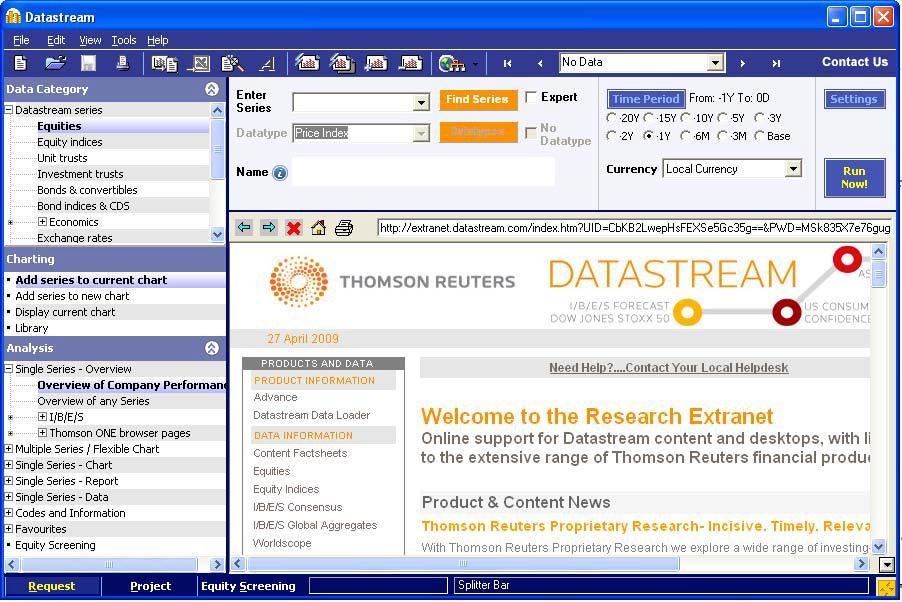Click the text format 'A' toolbar icon
Screen dimensions: 902x602
[x=266, y=64]
